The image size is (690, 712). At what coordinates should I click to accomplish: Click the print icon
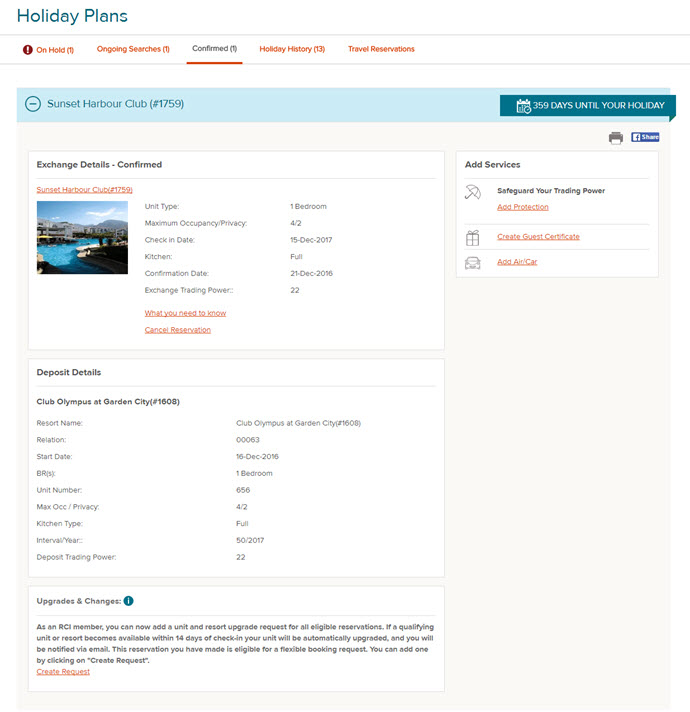[x=616, y=138]
